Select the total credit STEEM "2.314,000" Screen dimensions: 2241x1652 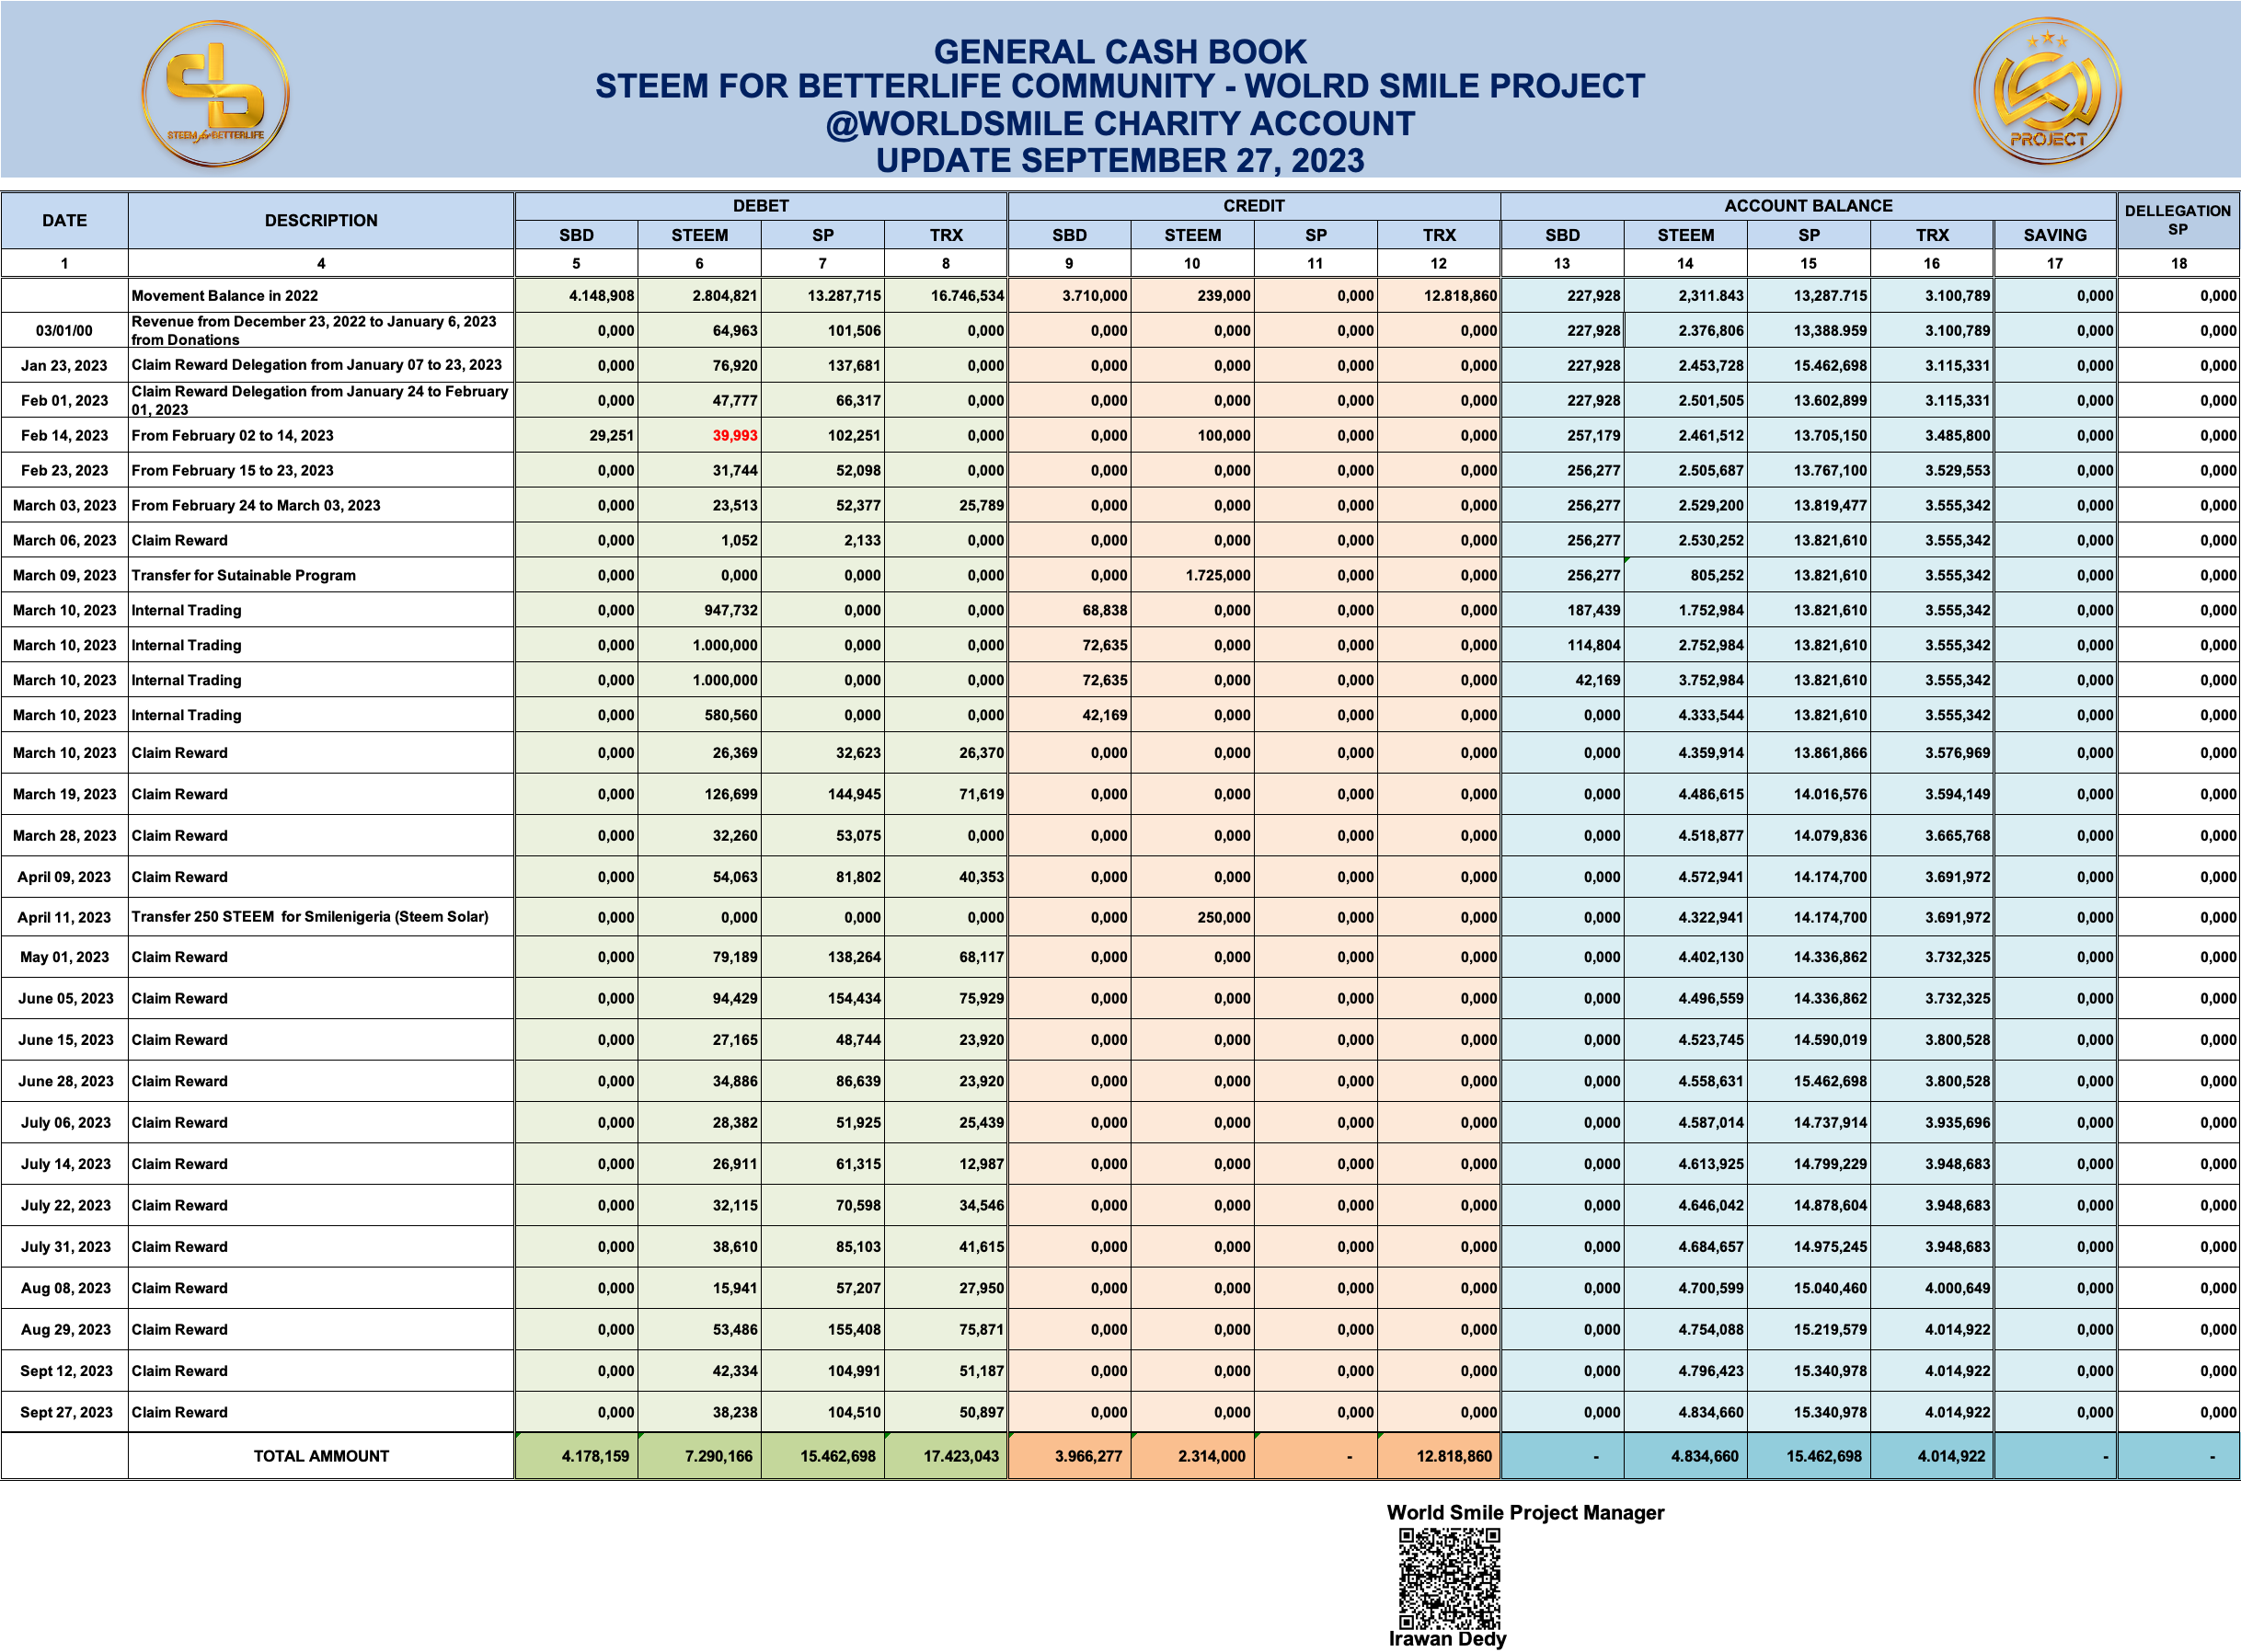pyautogui.click(x=1212, y=1457)
